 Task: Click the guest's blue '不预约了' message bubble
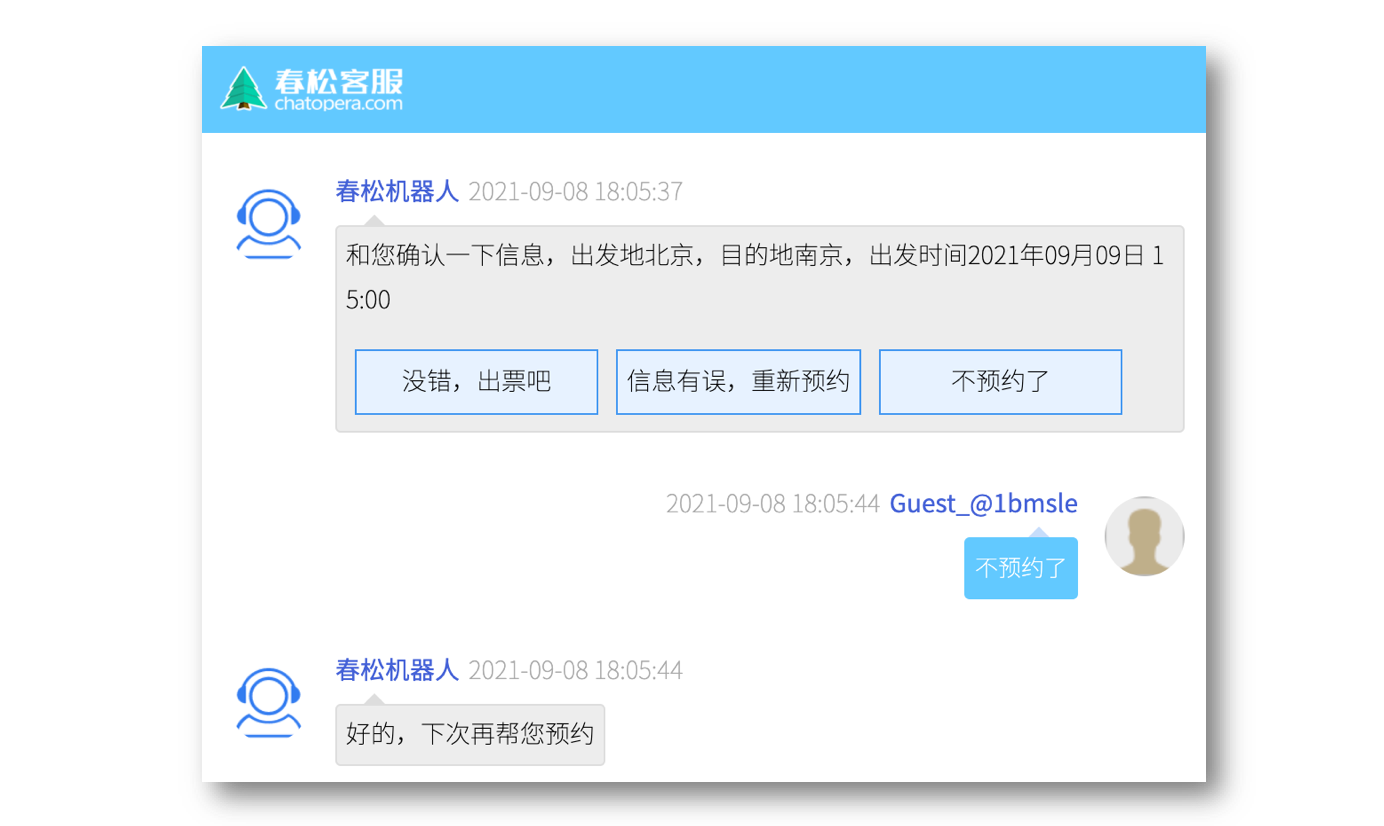[x=1020, y=568]
